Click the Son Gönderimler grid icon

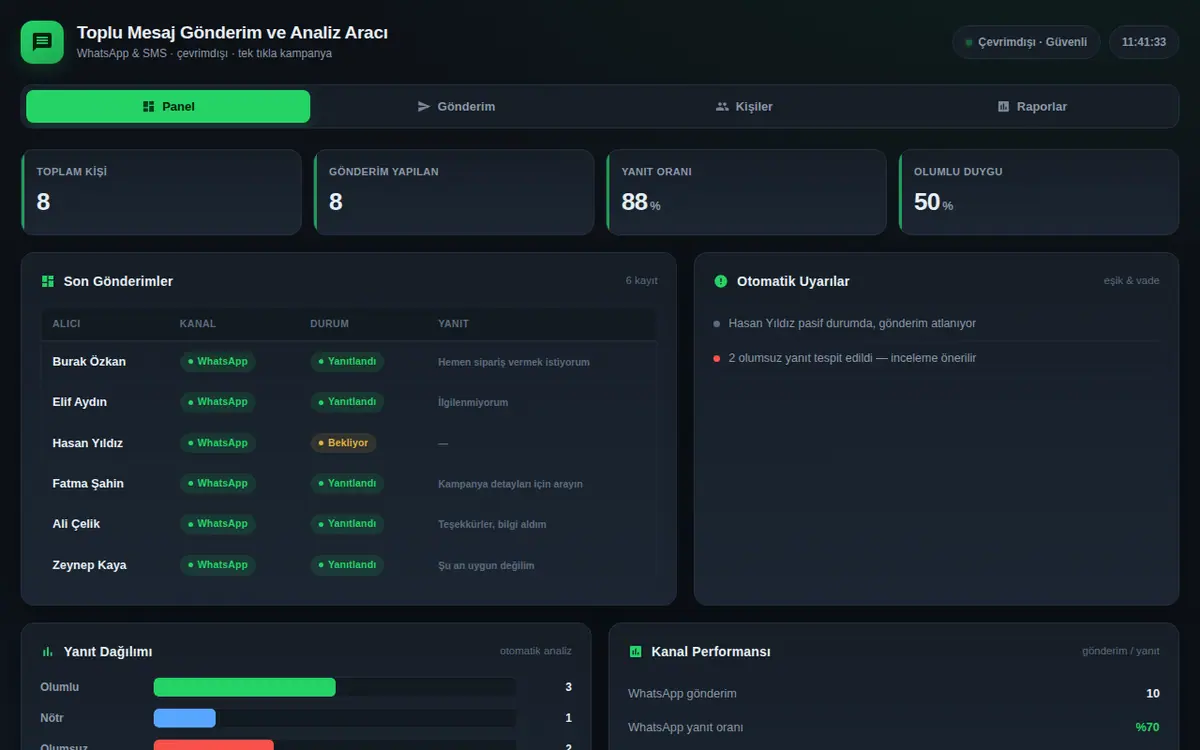47,281
